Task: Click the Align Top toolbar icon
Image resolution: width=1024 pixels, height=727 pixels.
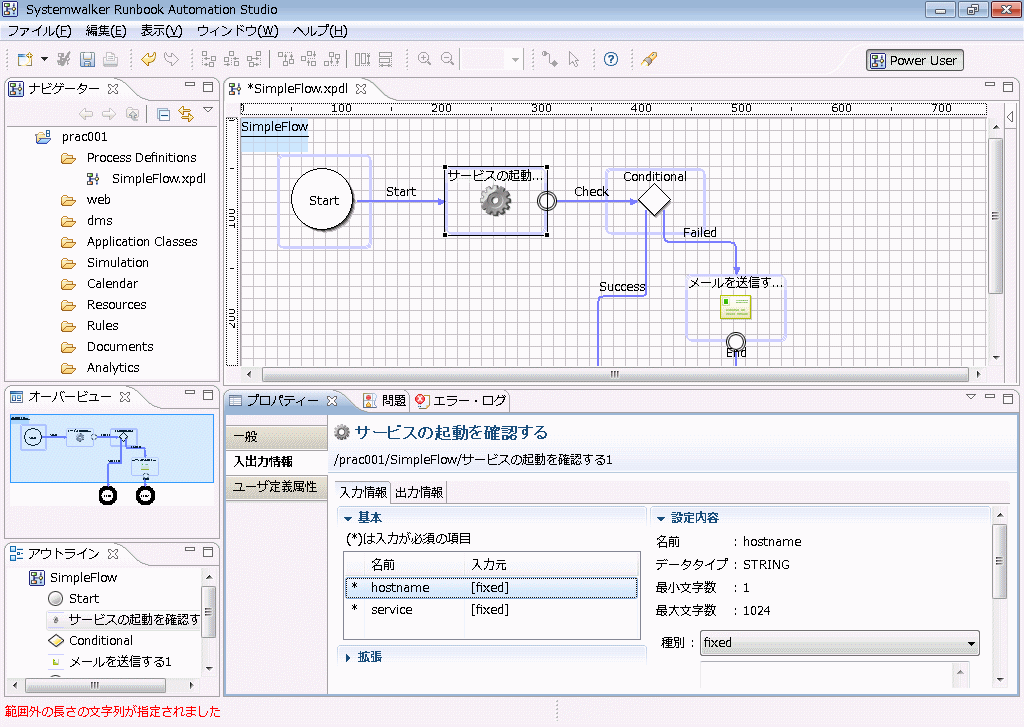Action: pyautogui.click(x=286, y=59)
